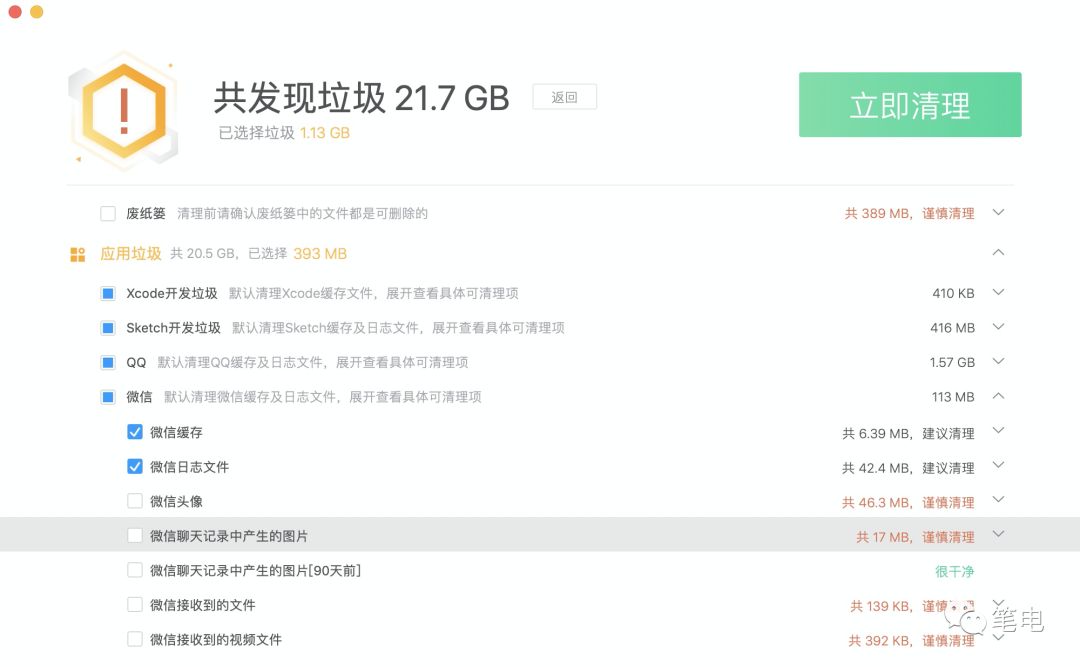The width and height of the screenshot is (1080, 667).
Task: Click the 立即清理 button
Action: pos(909,104)
